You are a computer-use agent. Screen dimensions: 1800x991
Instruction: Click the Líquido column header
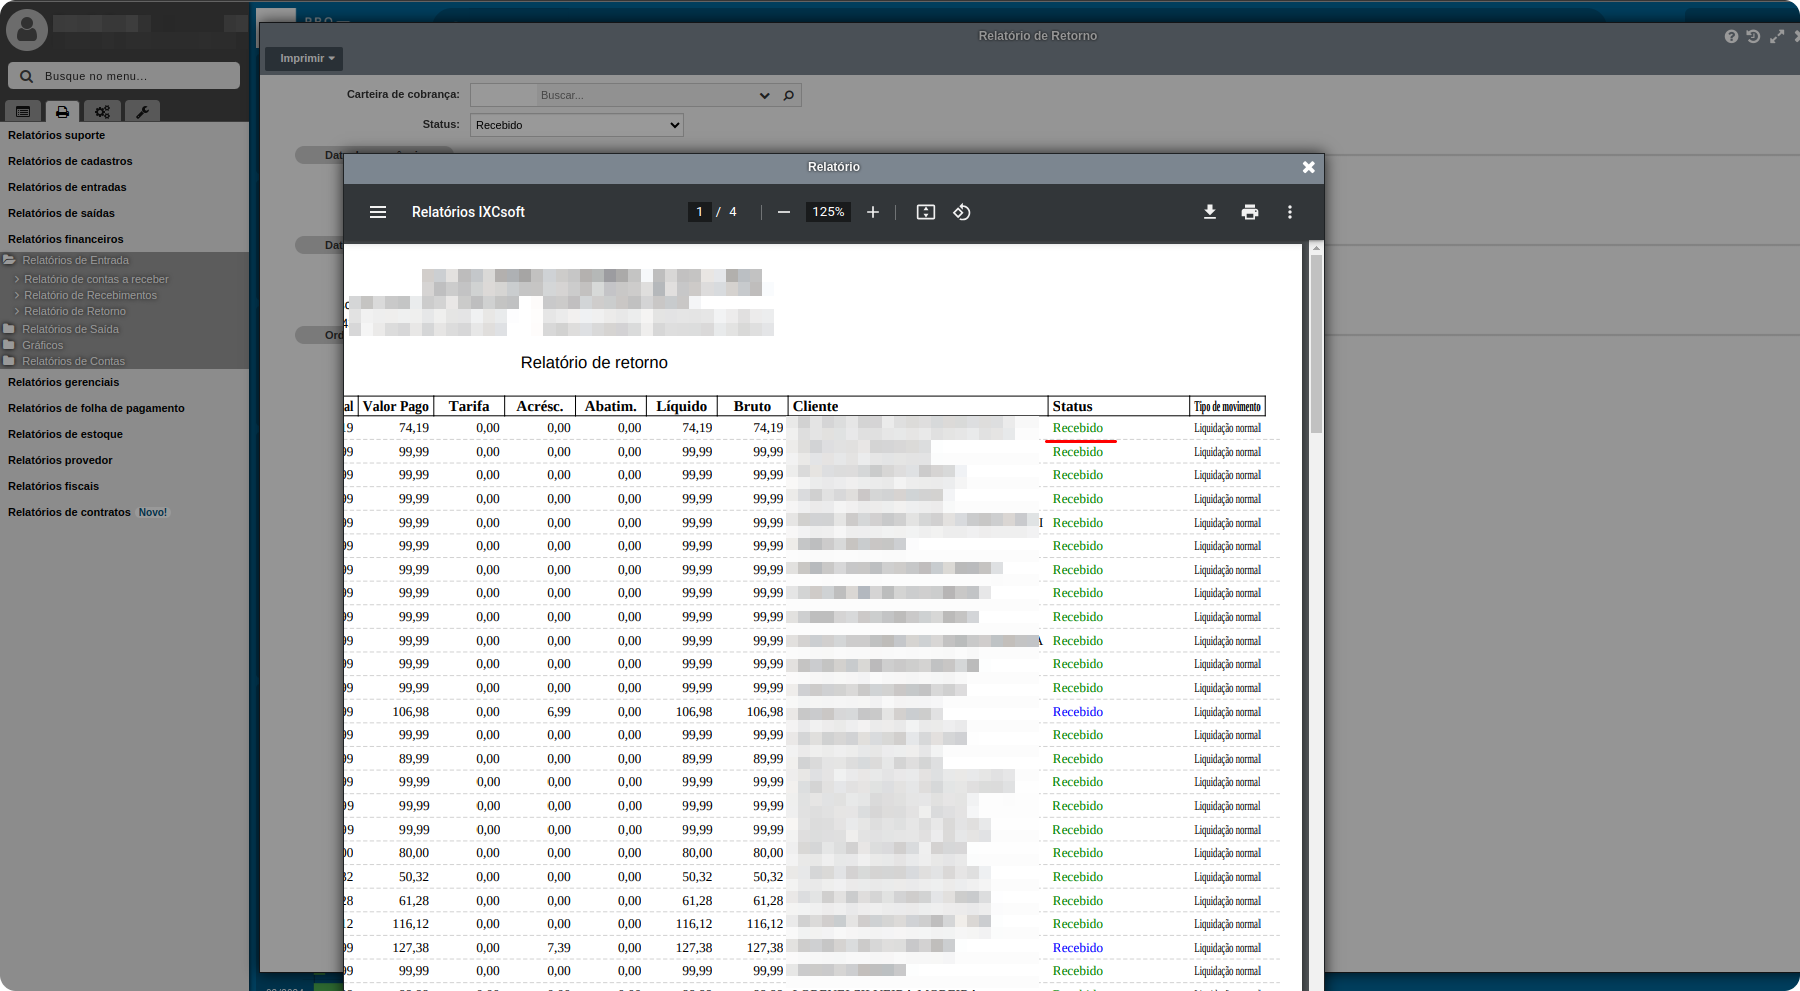click(682, 406)
